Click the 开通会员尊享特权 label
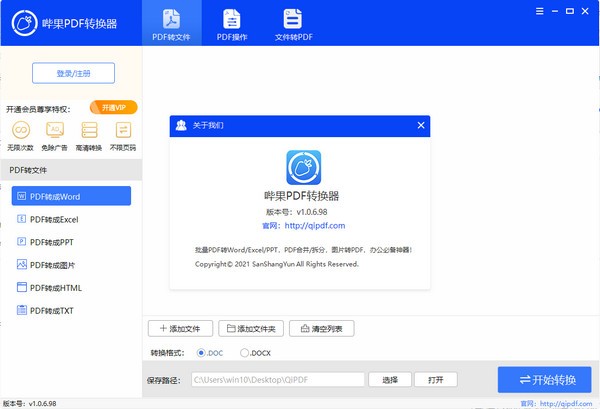The image size is (600, 409). pyautogui.click(x=38, y=109)
